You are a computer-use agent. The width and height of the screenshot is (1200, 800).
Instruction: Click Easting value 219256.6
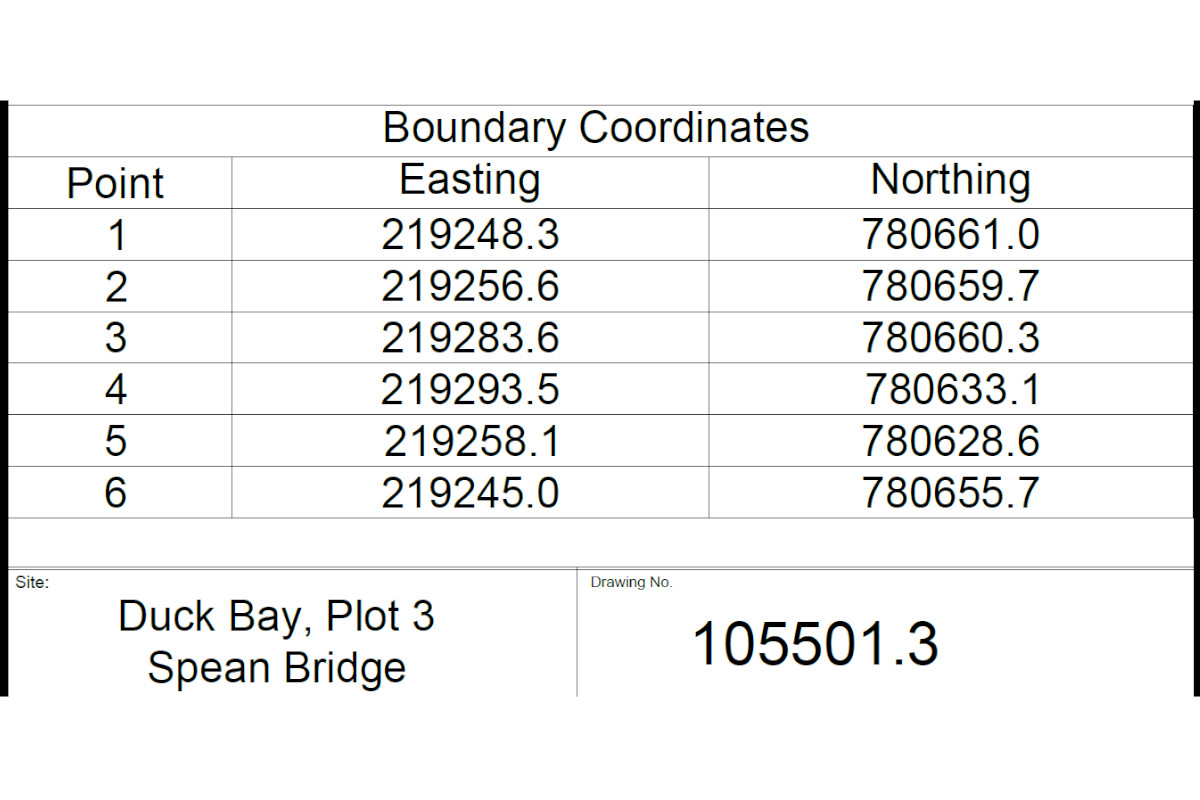(x=470, y=288)
